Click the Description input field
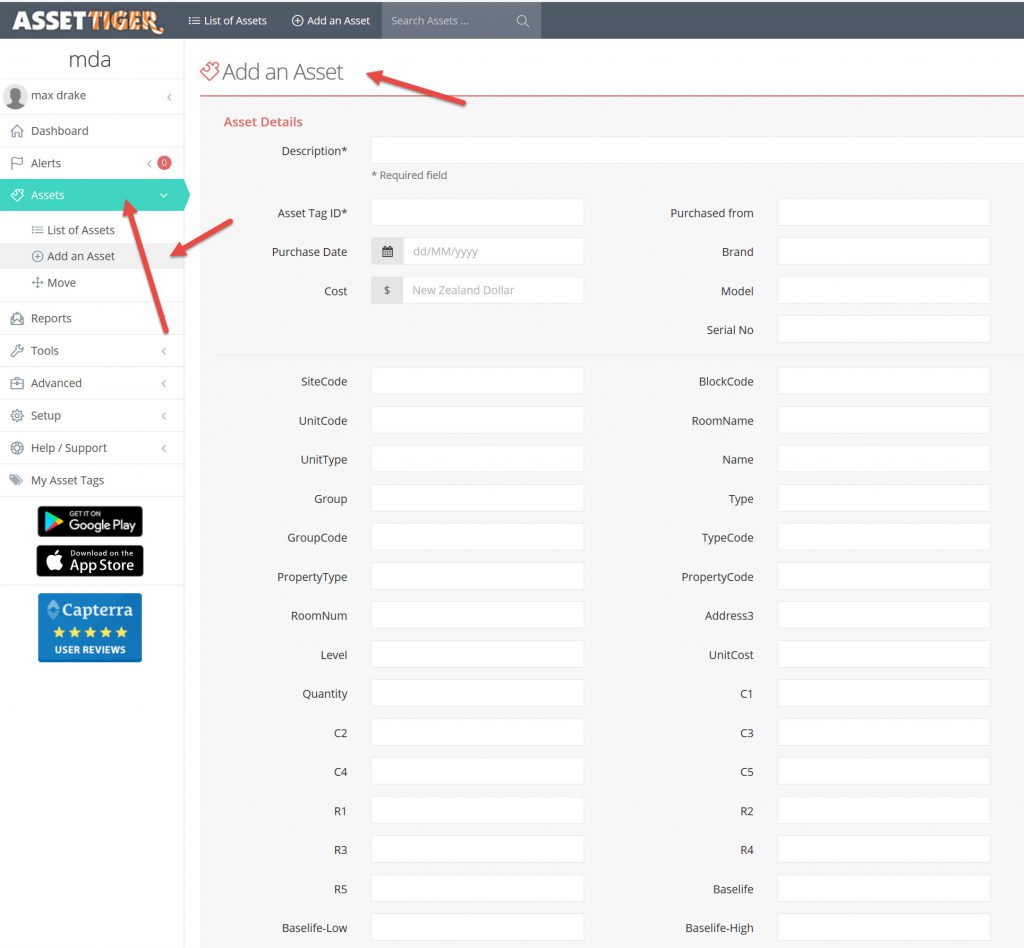The image size is (1024, 948). (697, 151)
